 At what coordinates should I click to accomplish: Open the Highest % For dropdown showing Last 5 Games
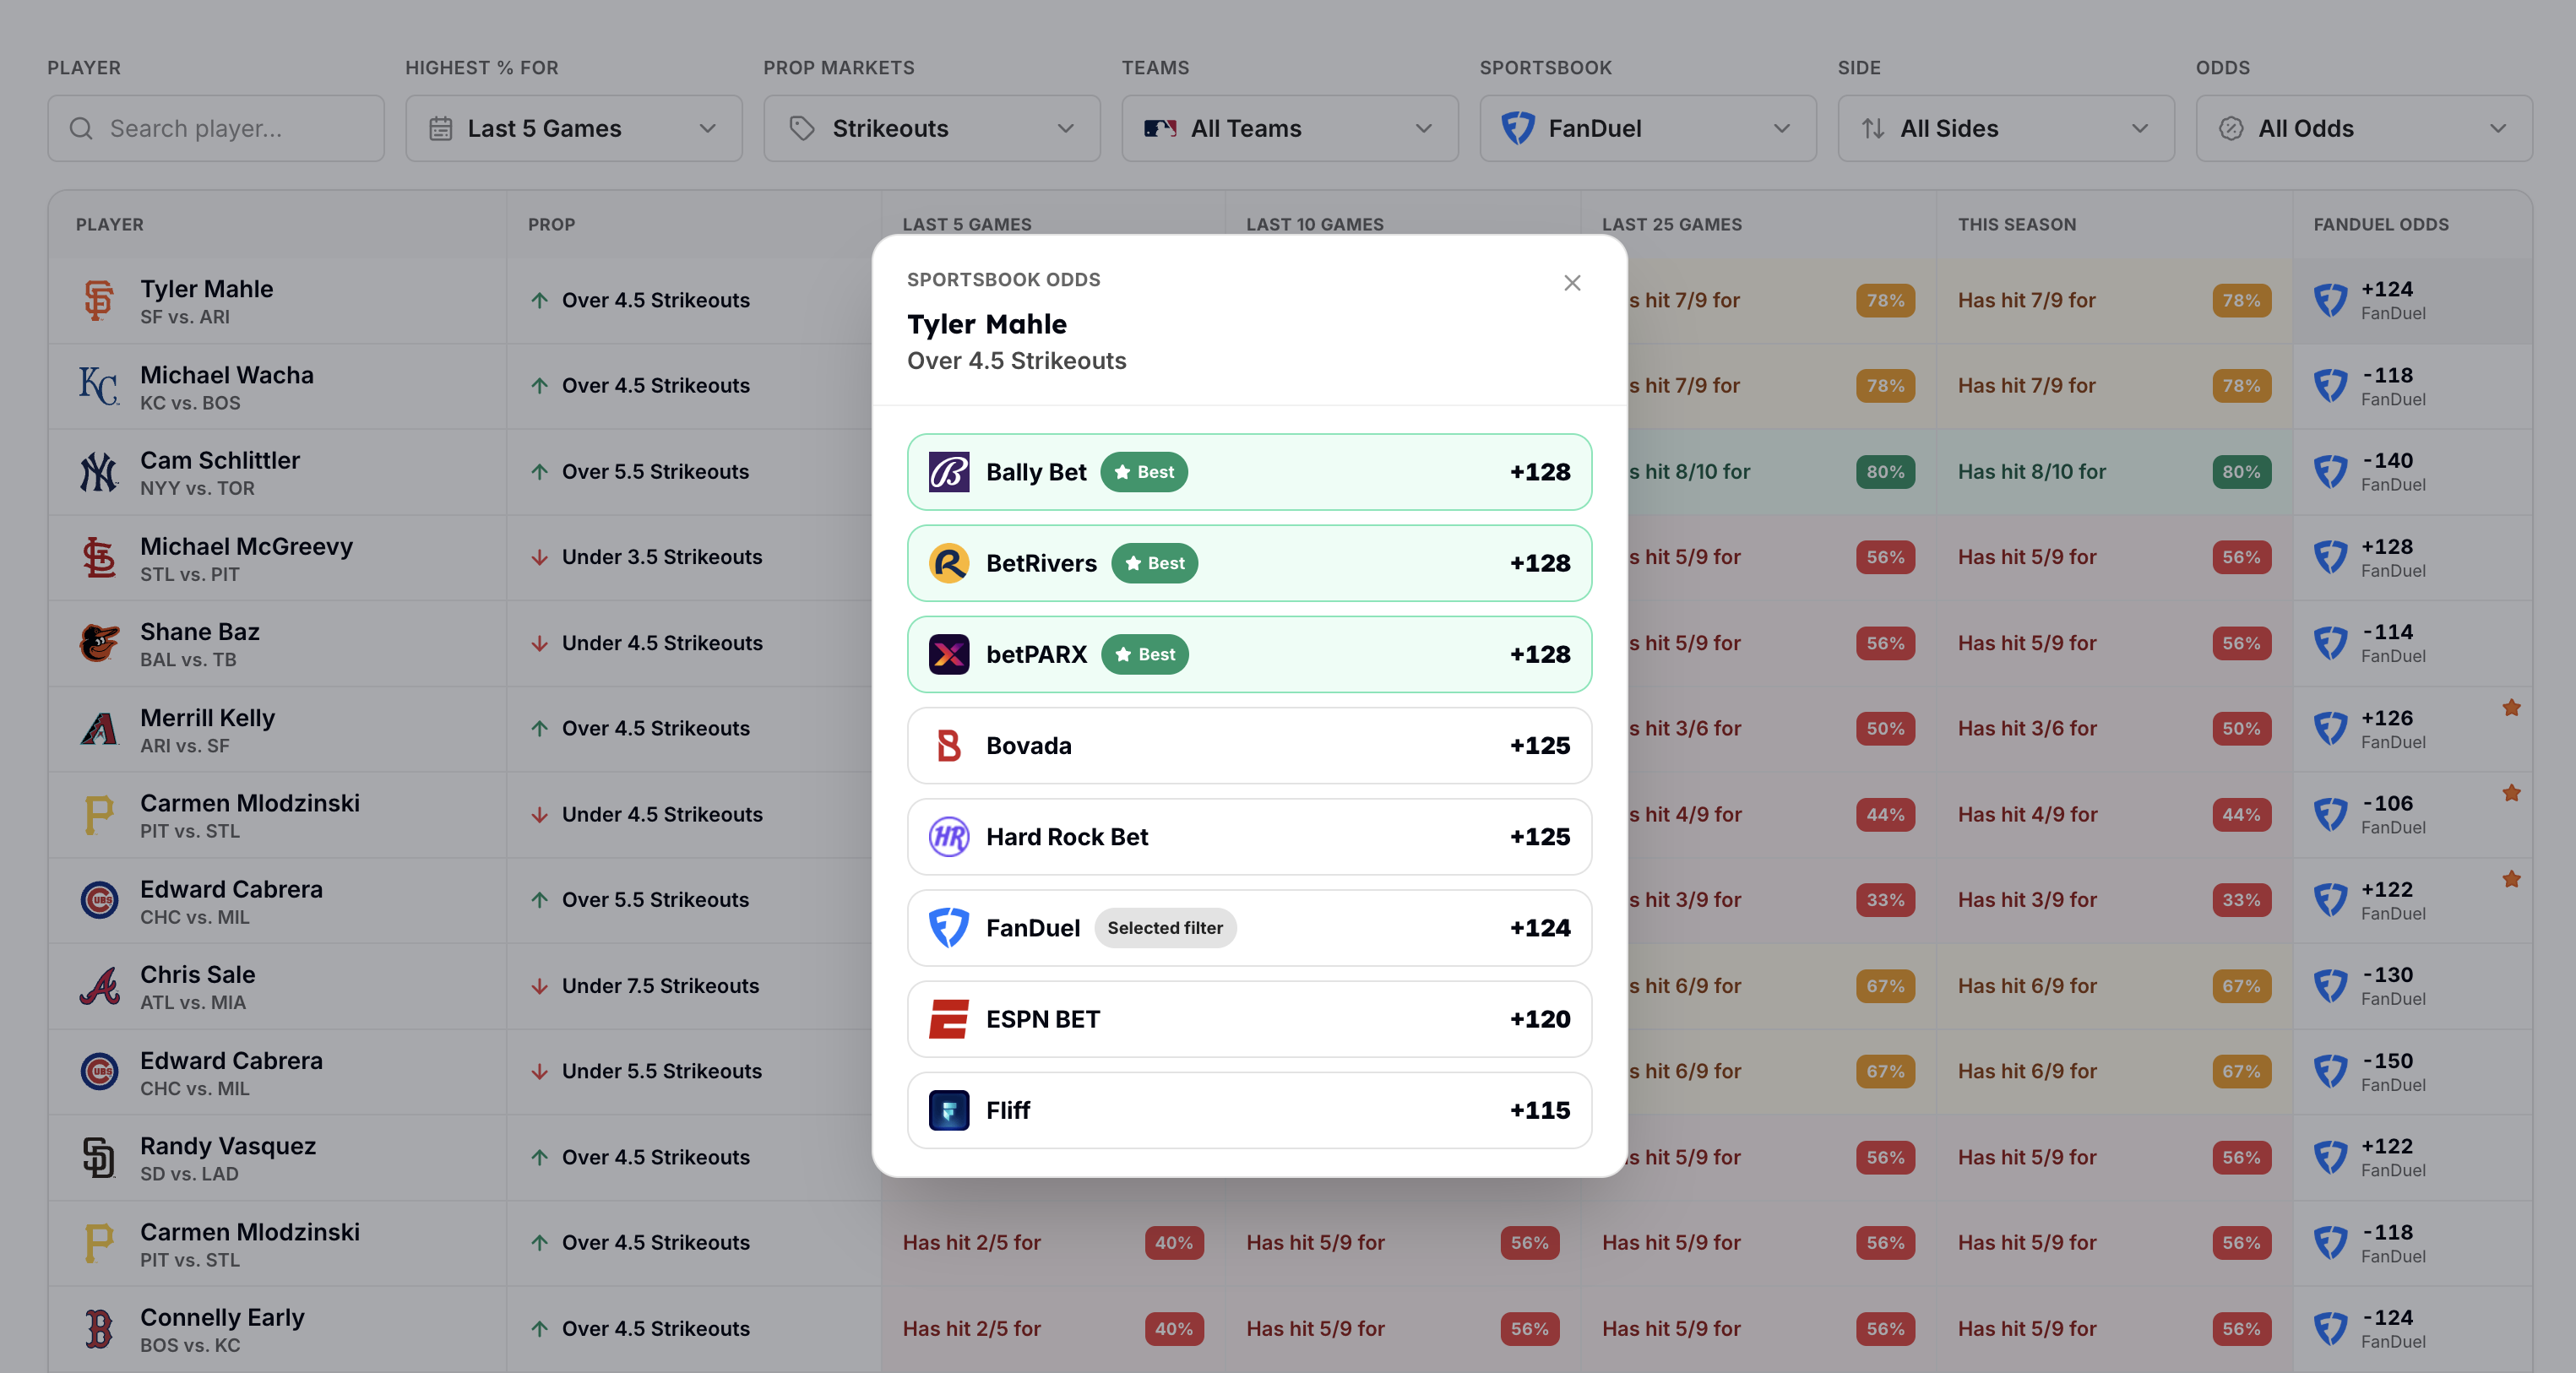pyautogui.click(x=574, y=129)
